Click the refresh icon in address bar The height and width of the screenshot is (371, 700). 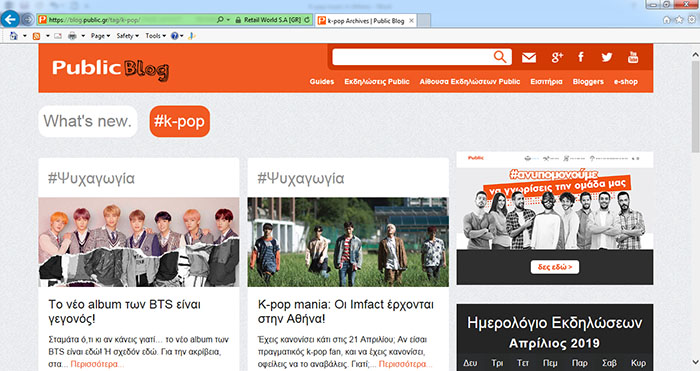[x=307, y=20]
